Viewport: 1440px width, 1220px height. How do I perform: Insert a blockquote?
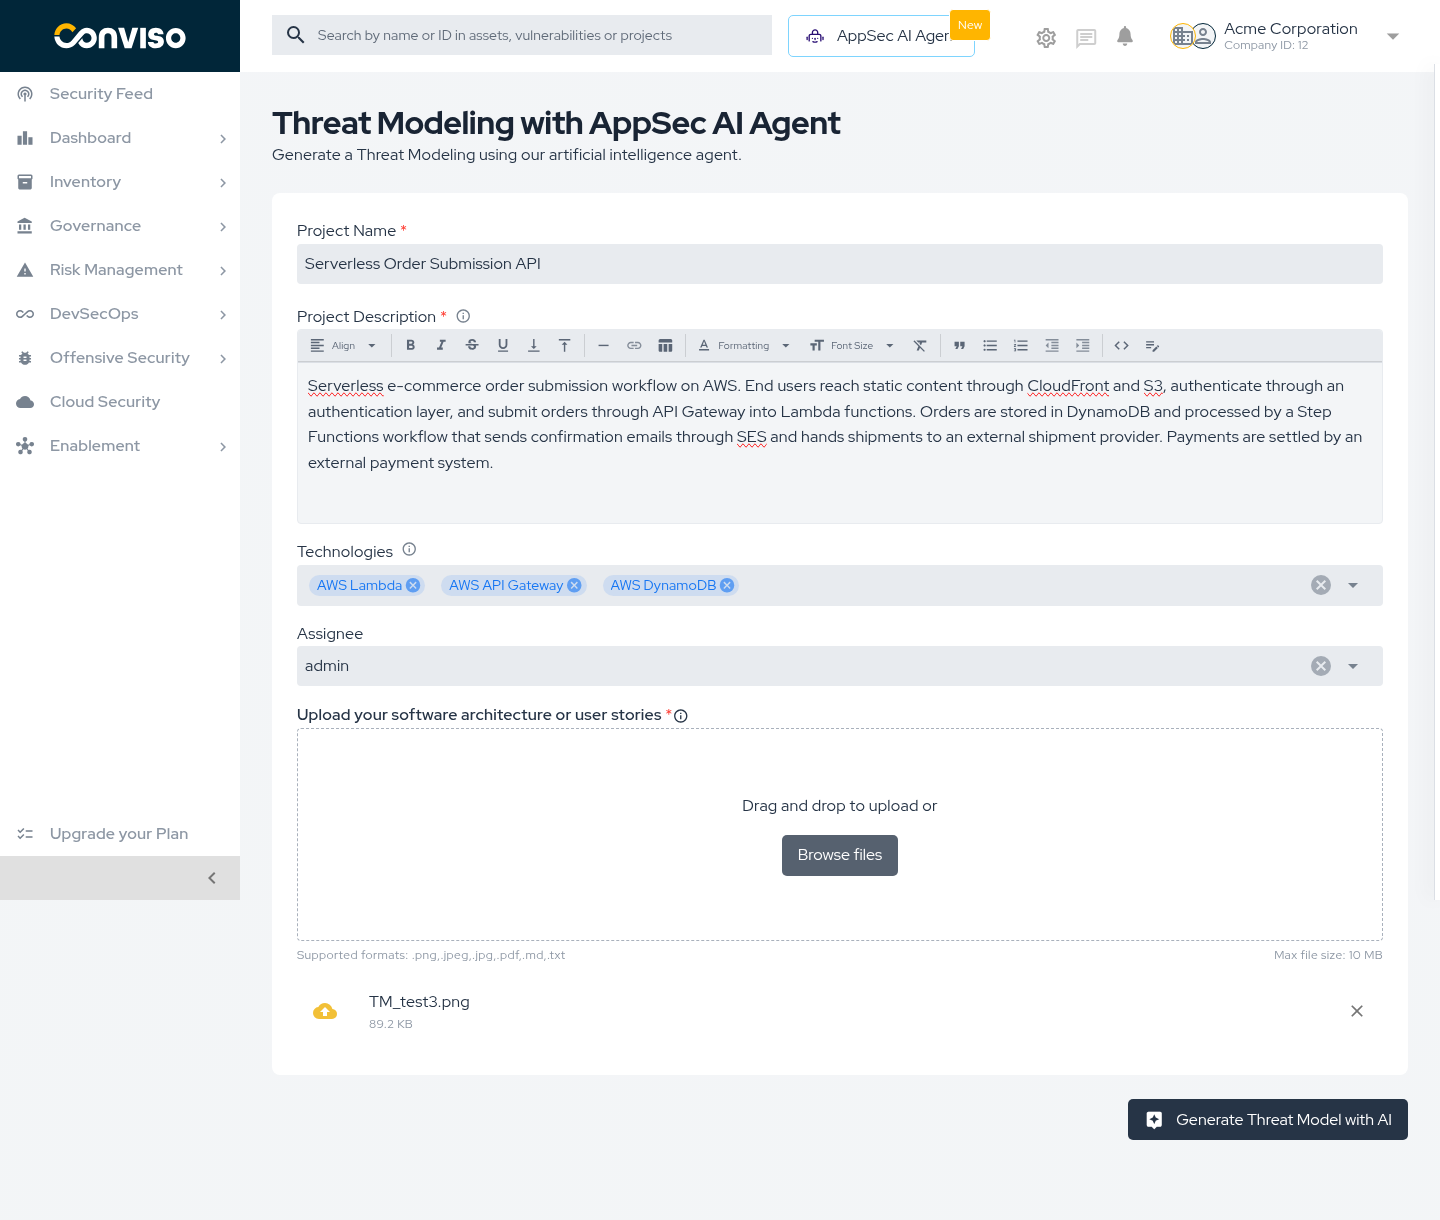959,346
